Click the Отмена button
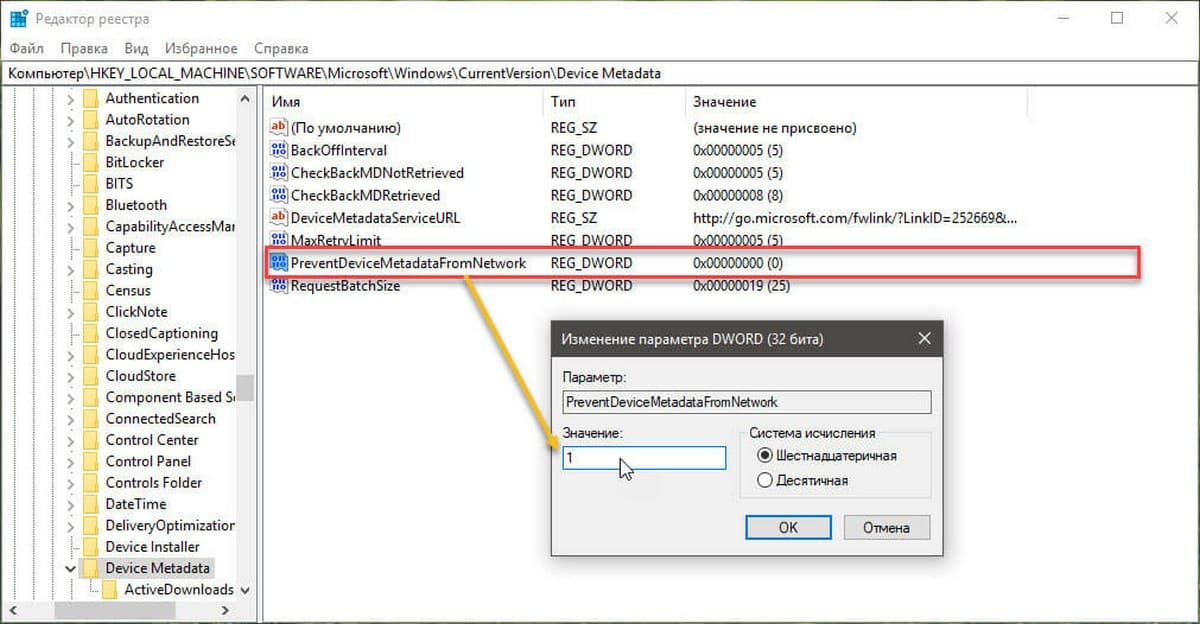 click(x=888, y=527)
